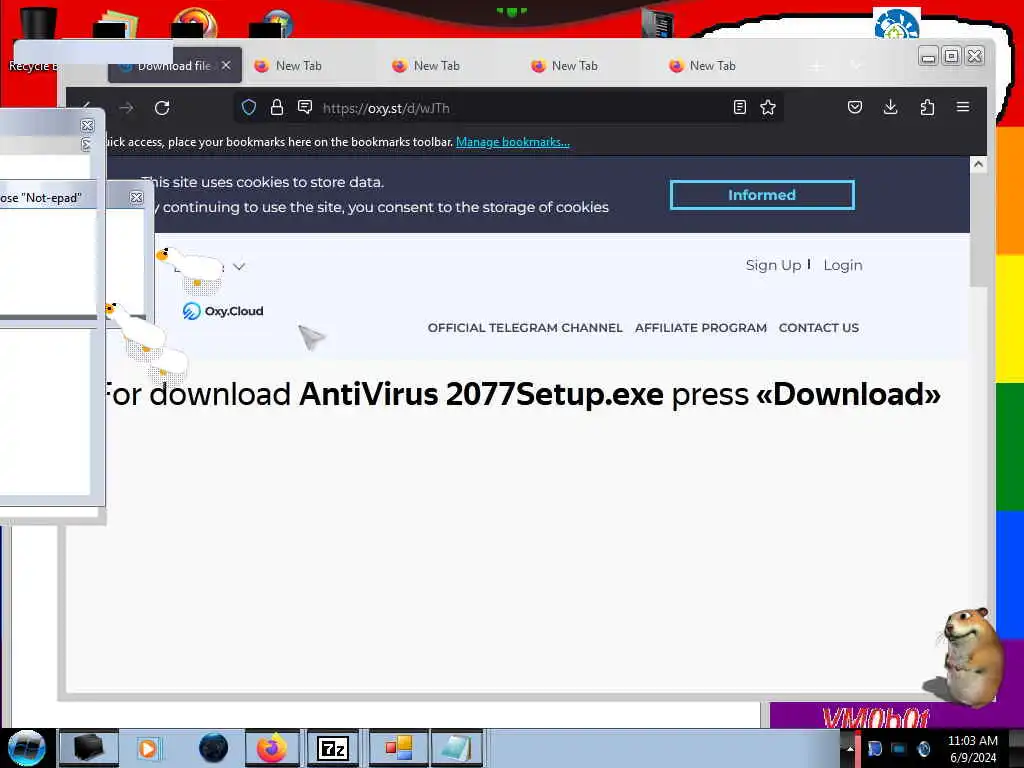Viewport: 1024px width, 768px height.
Task: Close the "Not-epad" dialog with its X
Action: point(136,197)
